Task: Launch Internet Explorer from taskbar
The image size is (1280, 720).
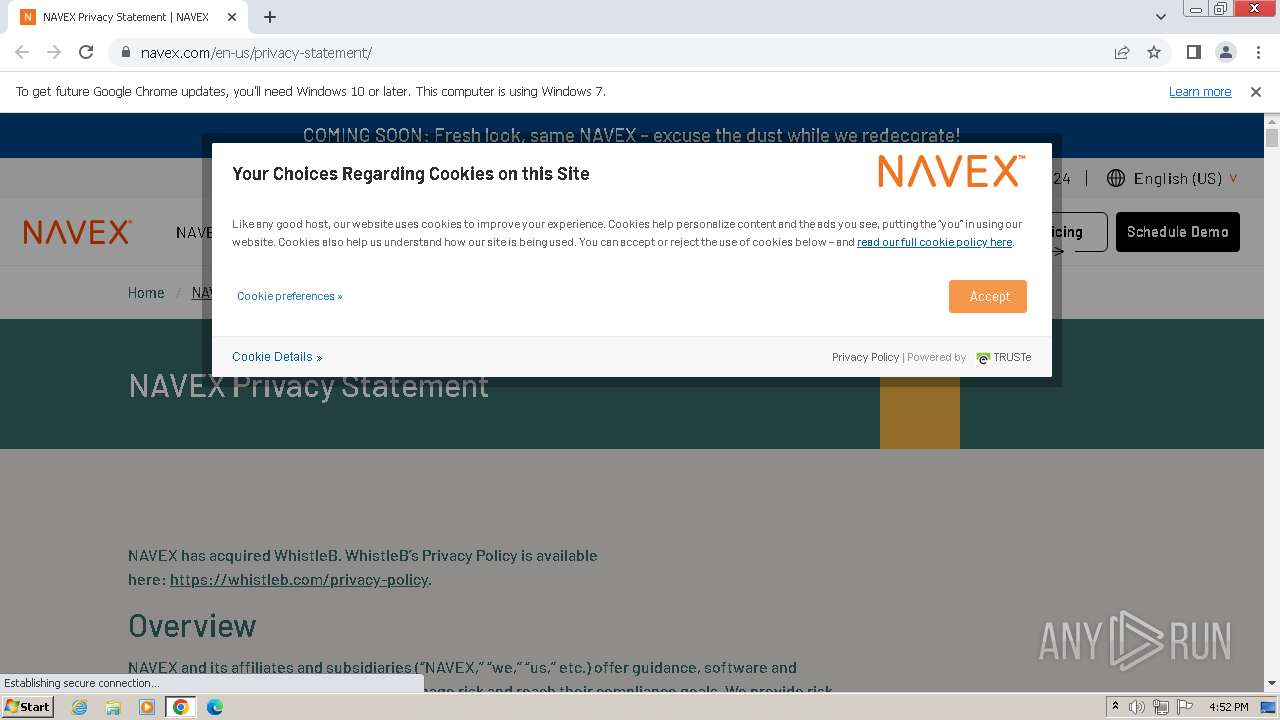Action: 79,707
